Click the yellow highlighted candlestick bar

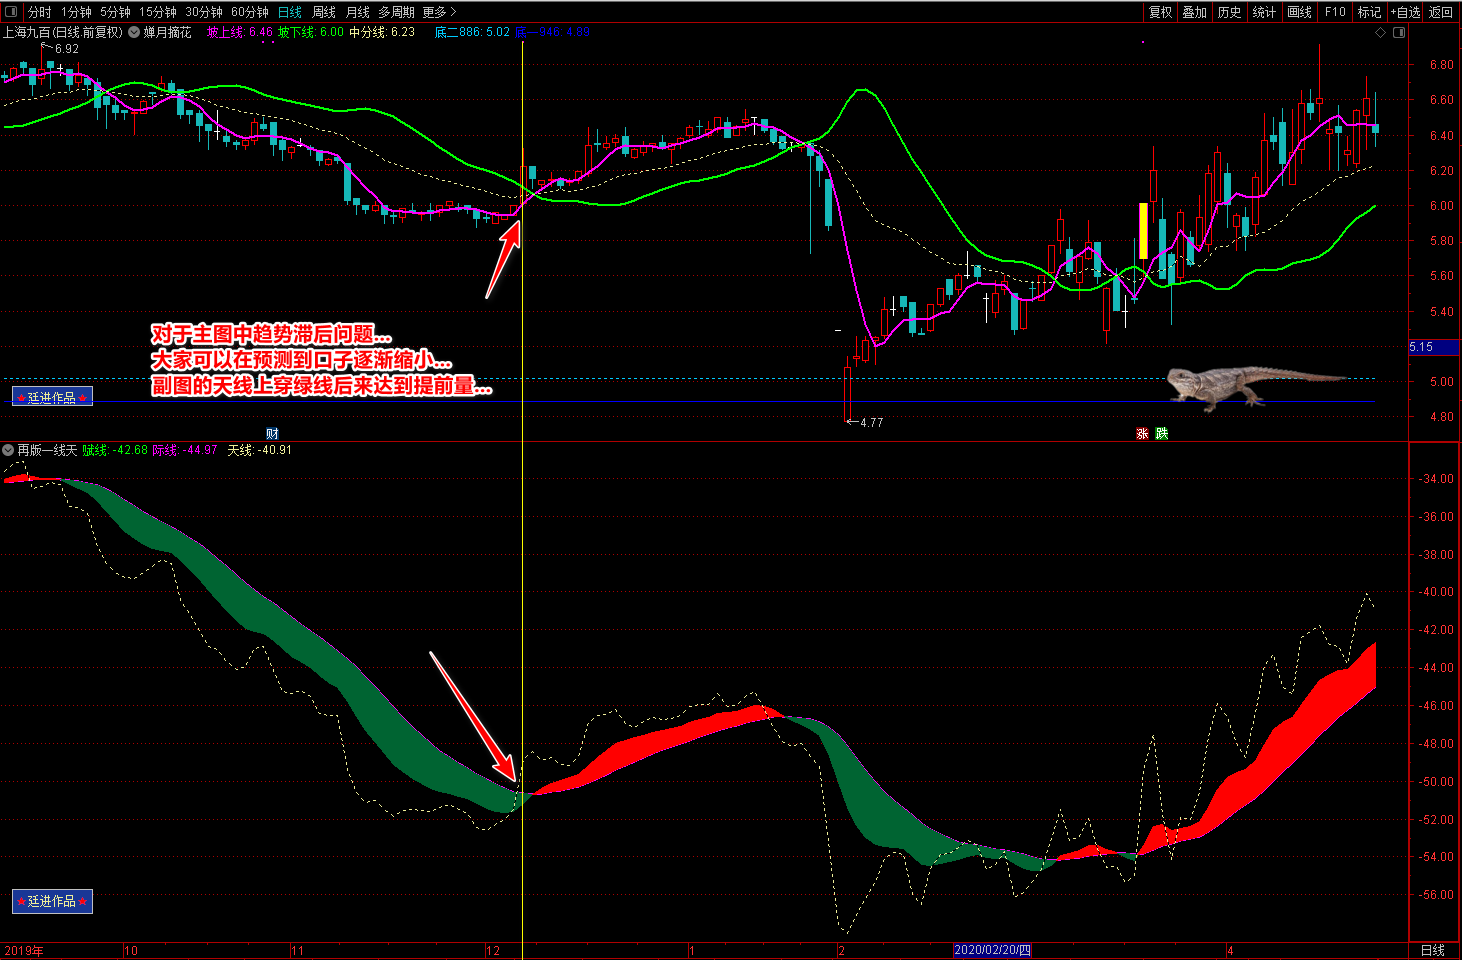[x=1143, y=231]
